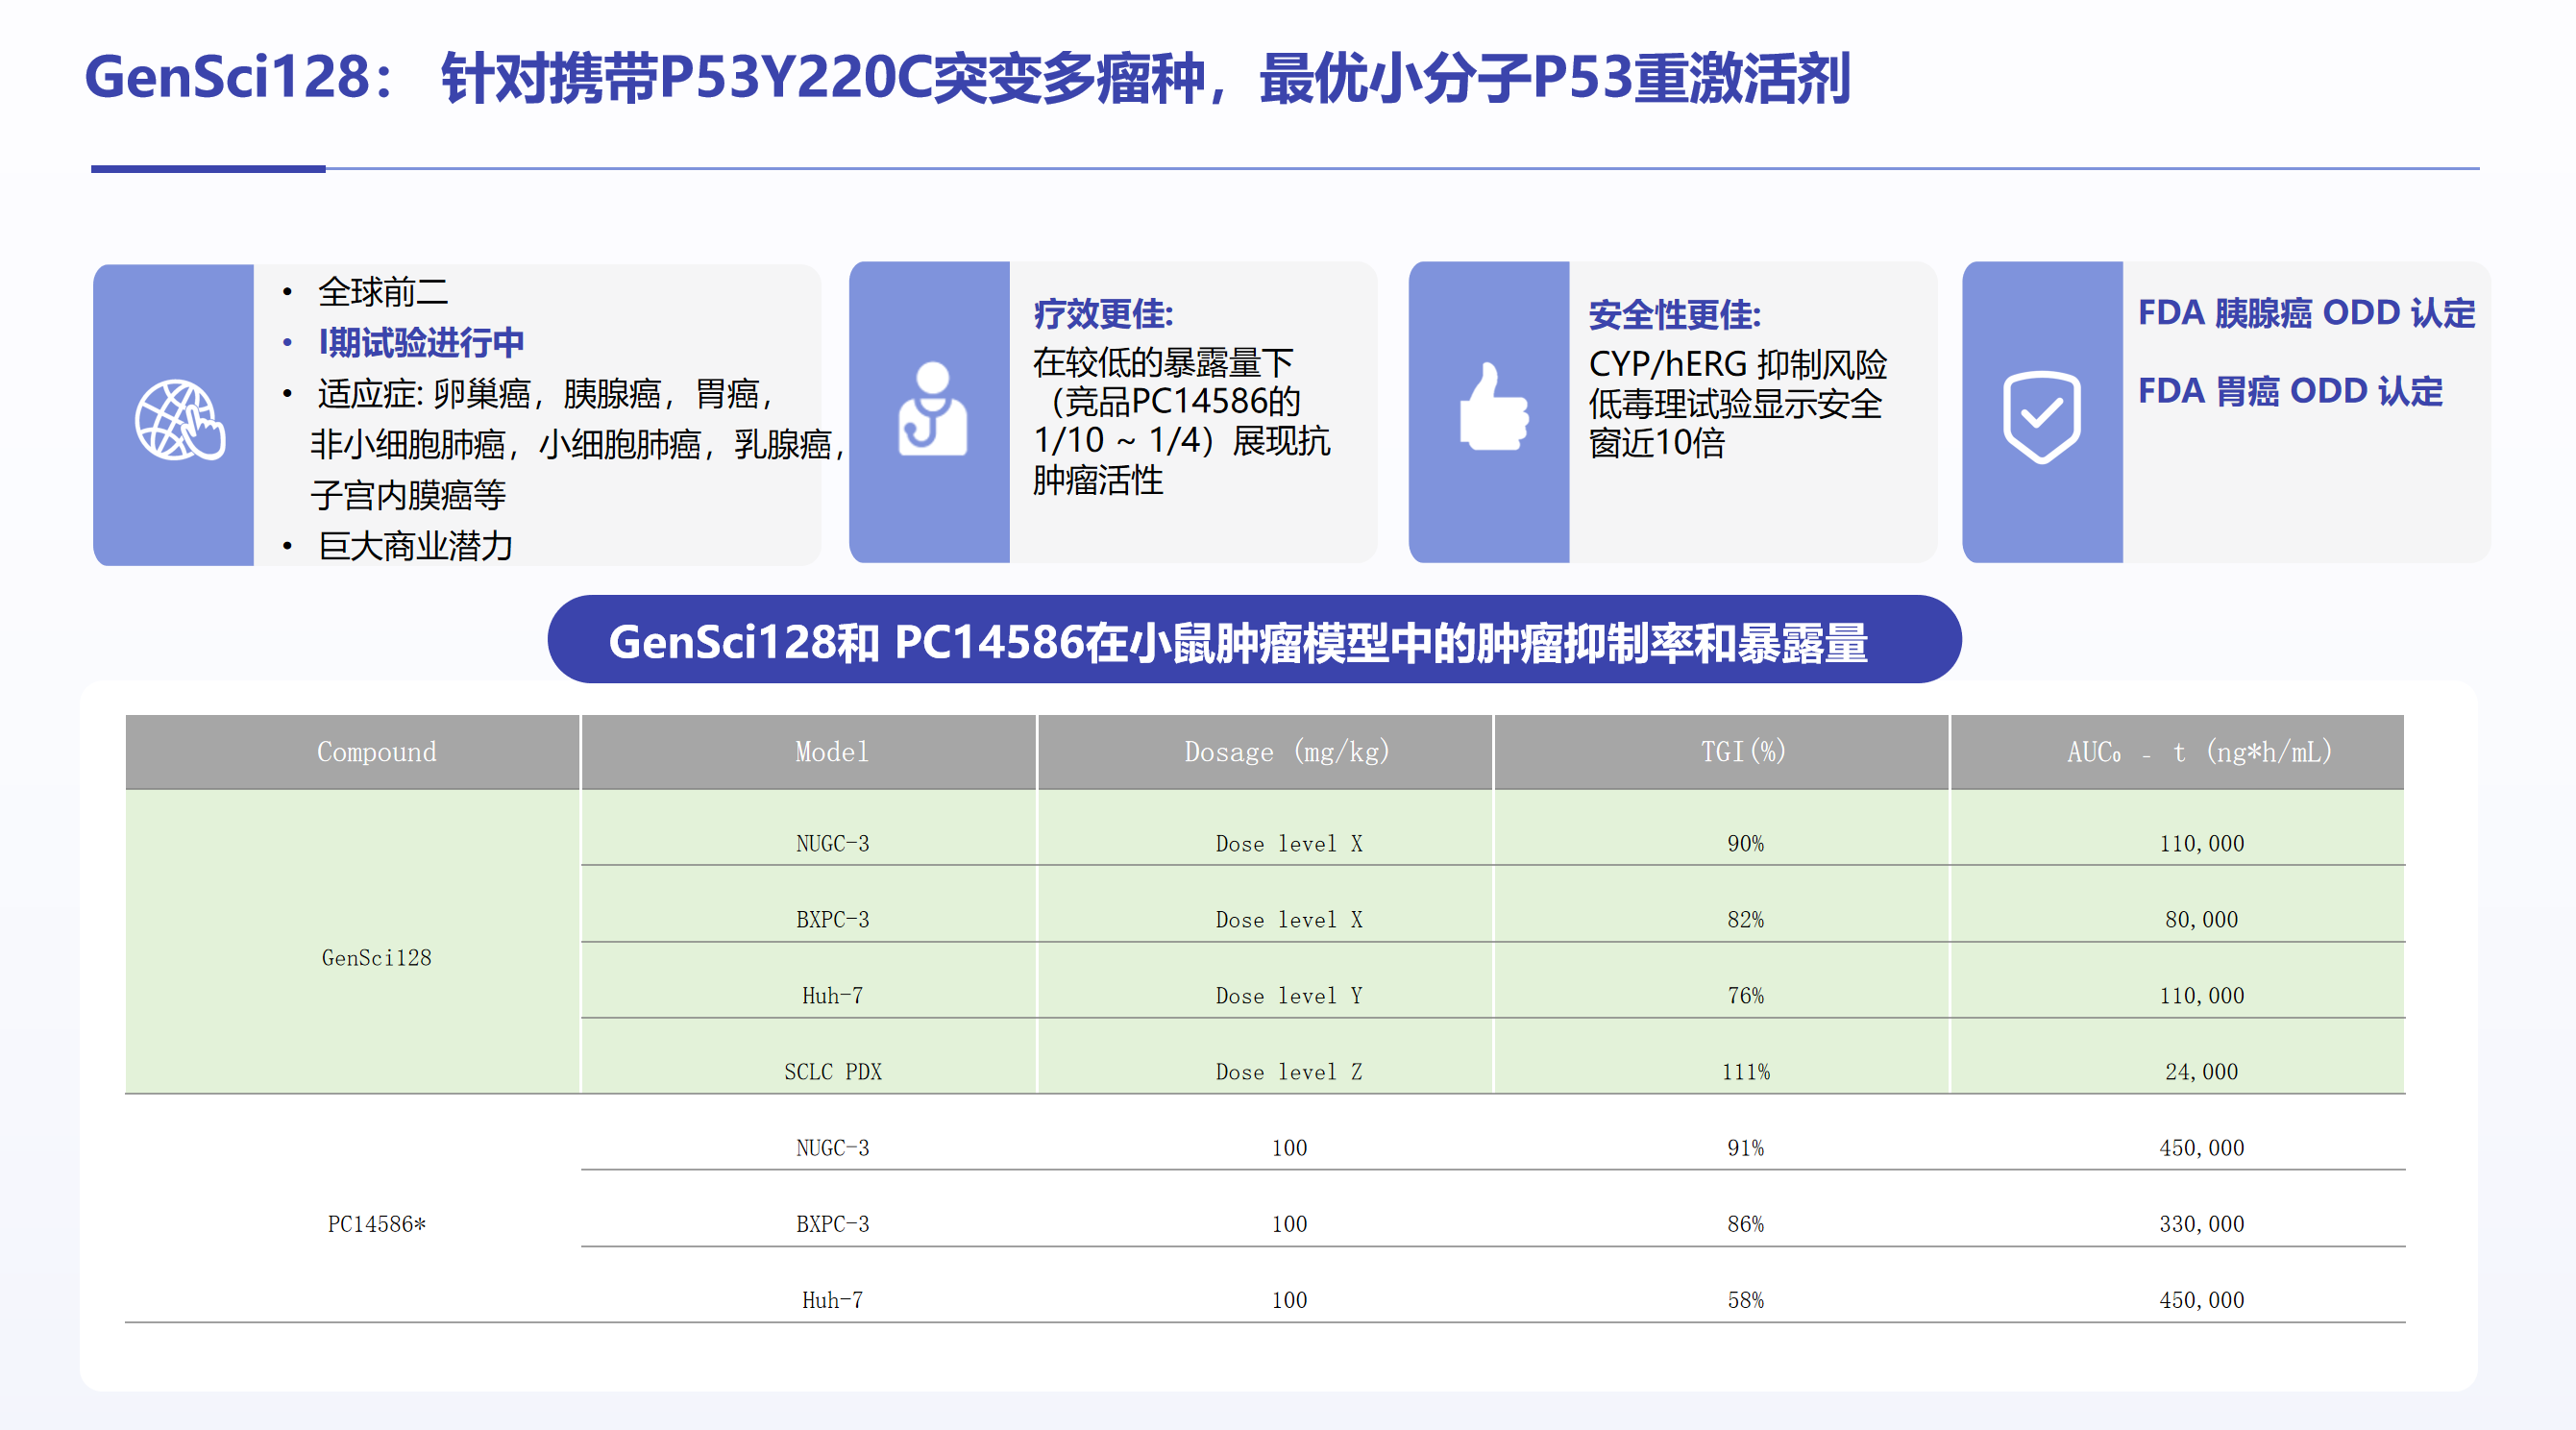Click the bullet text 全球前二
Image resolution: width=2576 pixels, height=1430 pixels.
[383, 292]
